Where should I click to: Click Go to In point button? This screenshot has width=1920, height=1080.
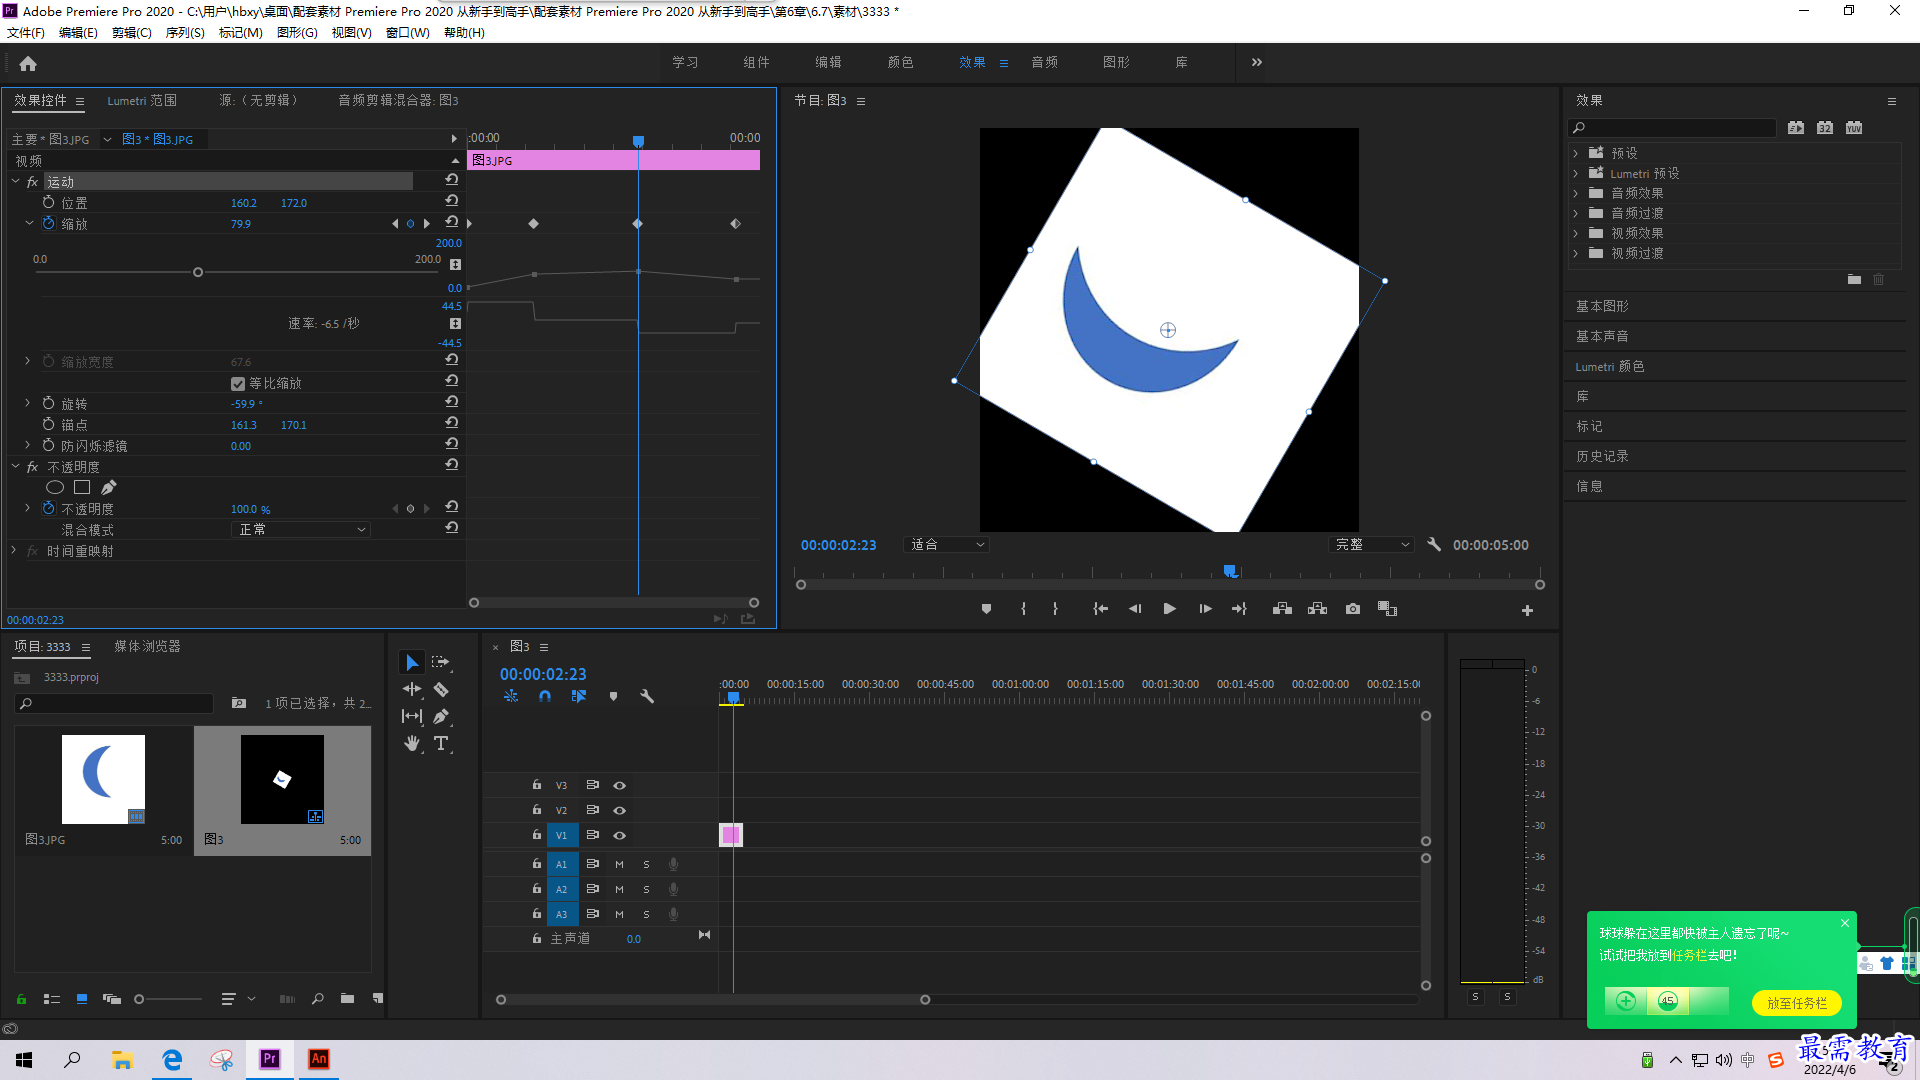[x=1100, y=609]
